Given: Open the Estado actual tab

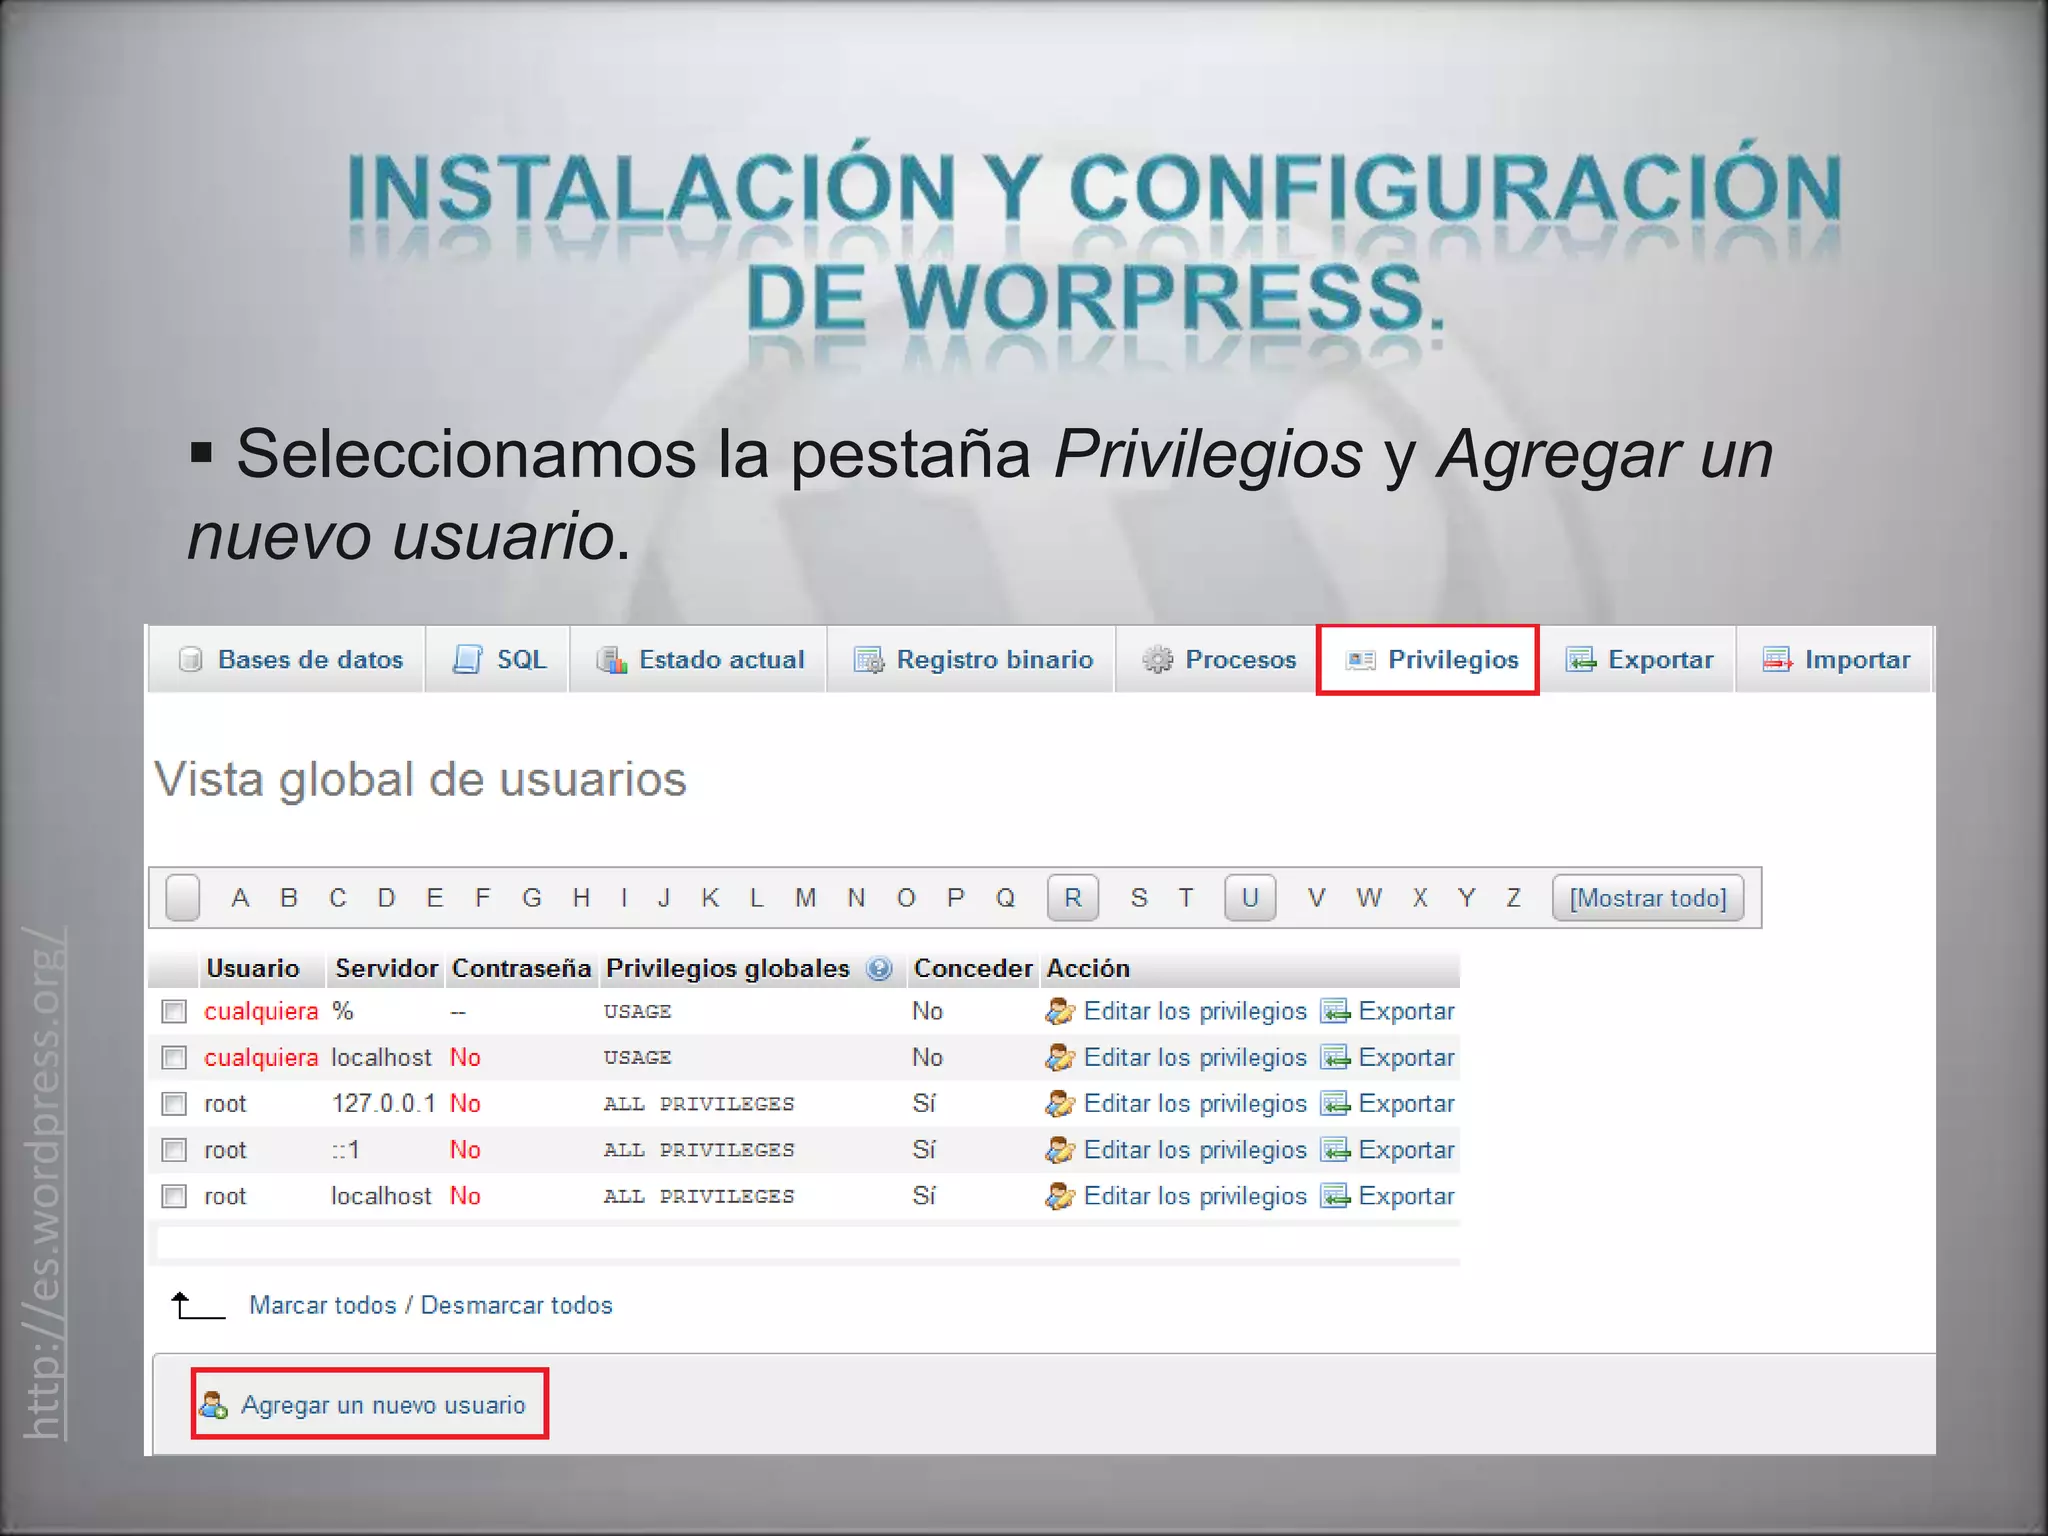Looking at the screenshot, I should (698, 660).
